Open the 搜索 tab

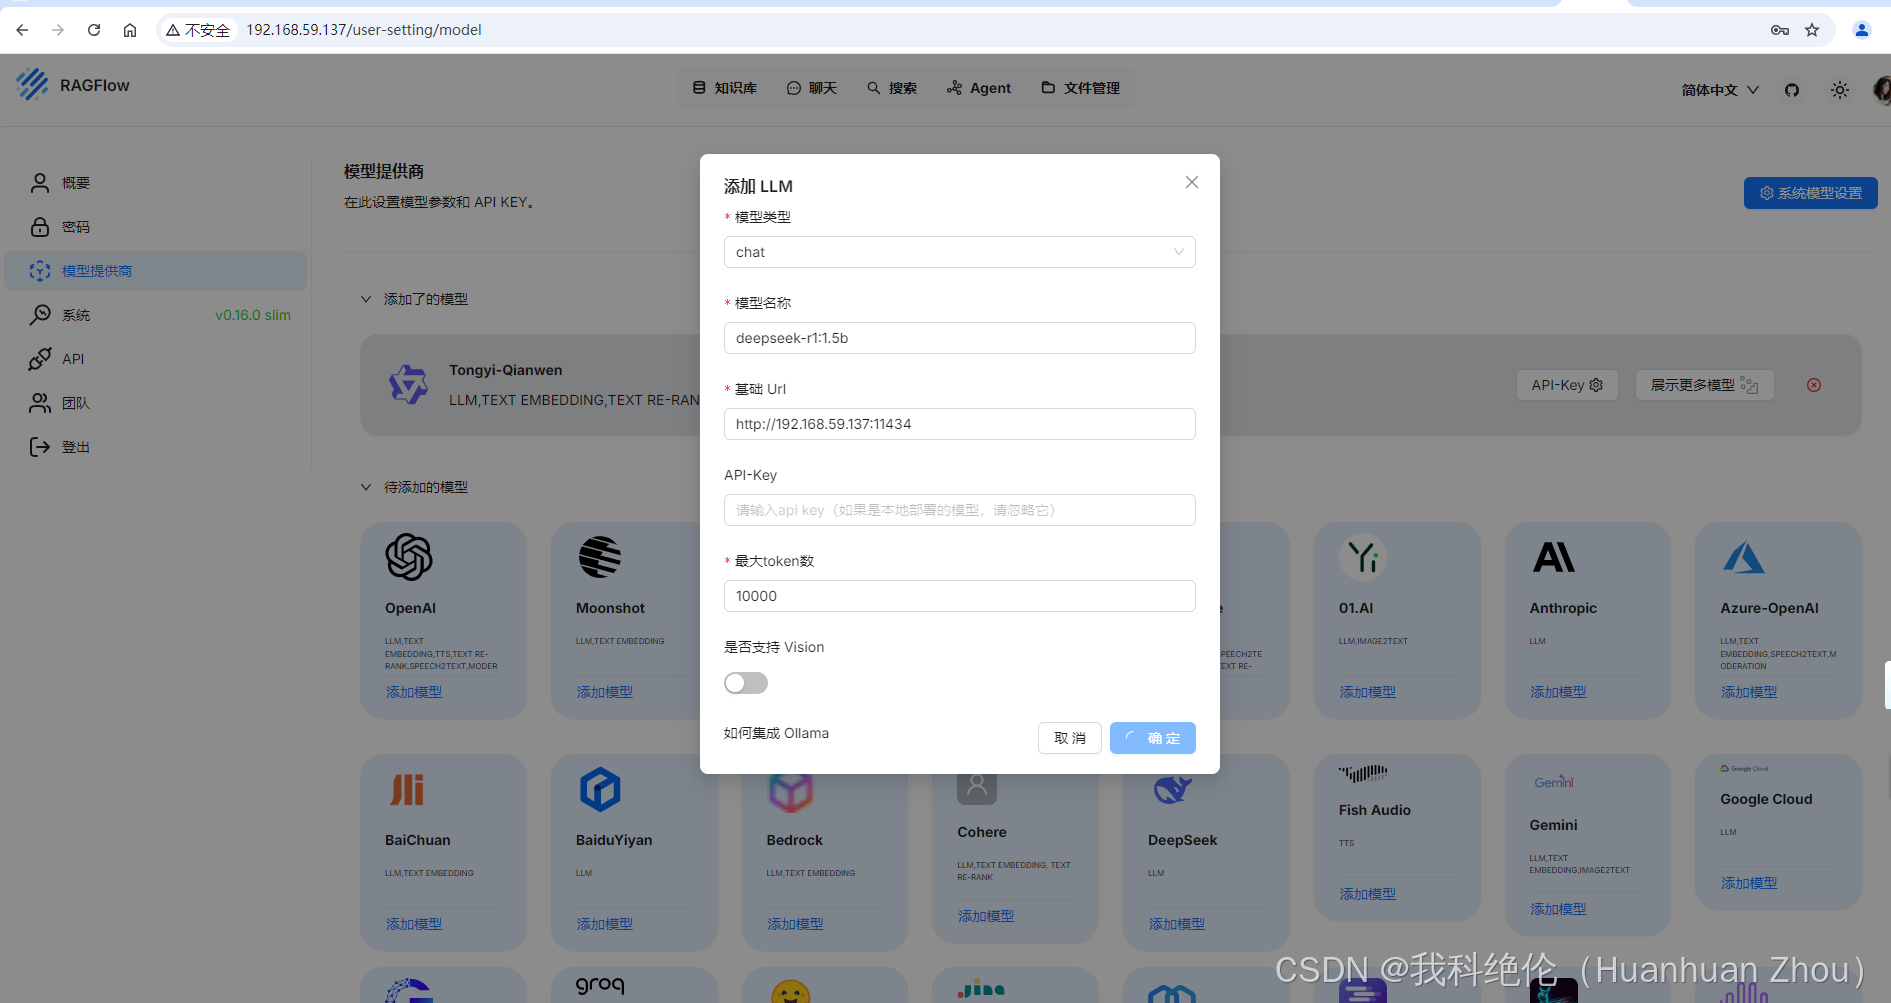click(892, 88)
